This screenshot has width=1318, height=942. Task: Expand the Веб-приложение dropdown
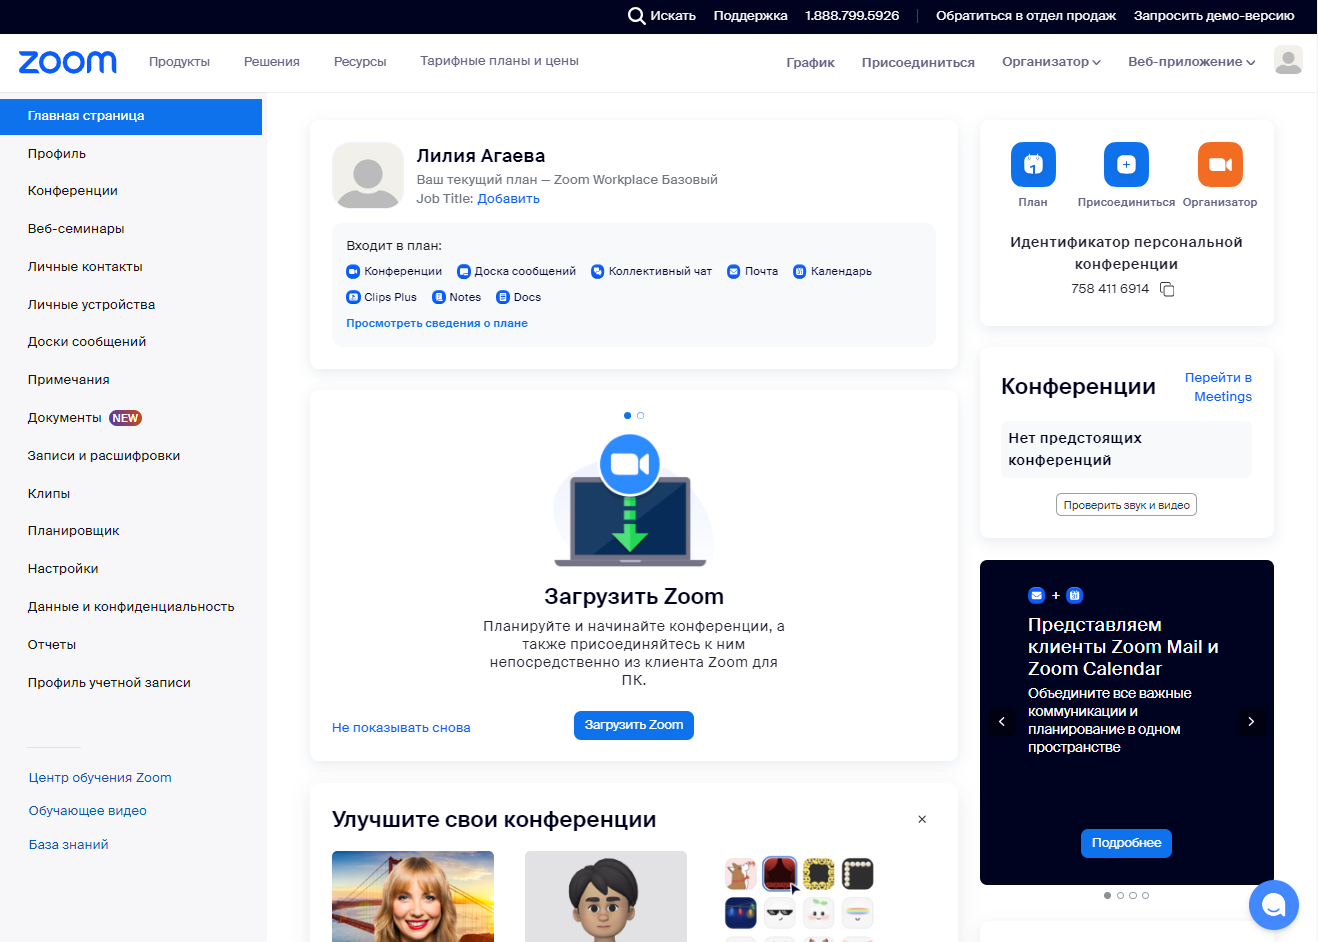(x=1191, y=61)
